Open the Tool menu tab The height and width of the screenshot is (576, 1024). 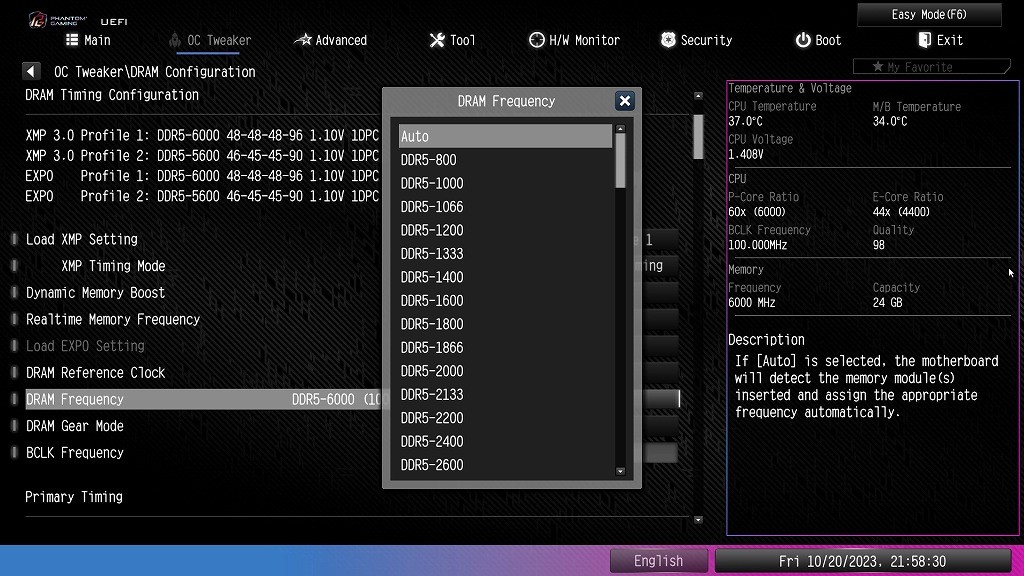click(452, 40)
